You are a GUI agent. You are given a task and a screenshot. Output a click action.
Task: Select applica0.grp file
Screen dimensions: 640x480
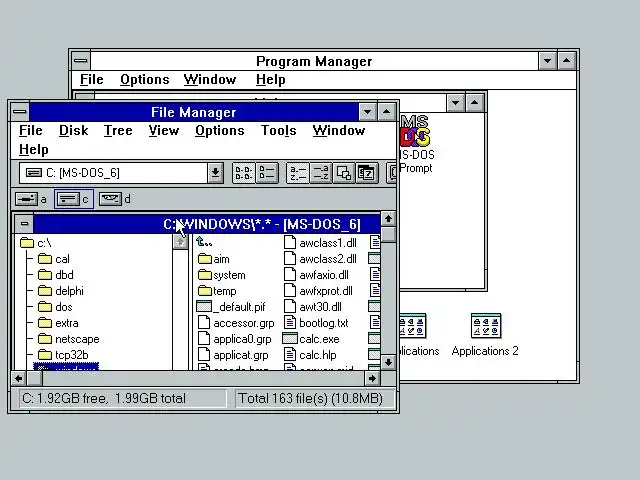(235, 339)
